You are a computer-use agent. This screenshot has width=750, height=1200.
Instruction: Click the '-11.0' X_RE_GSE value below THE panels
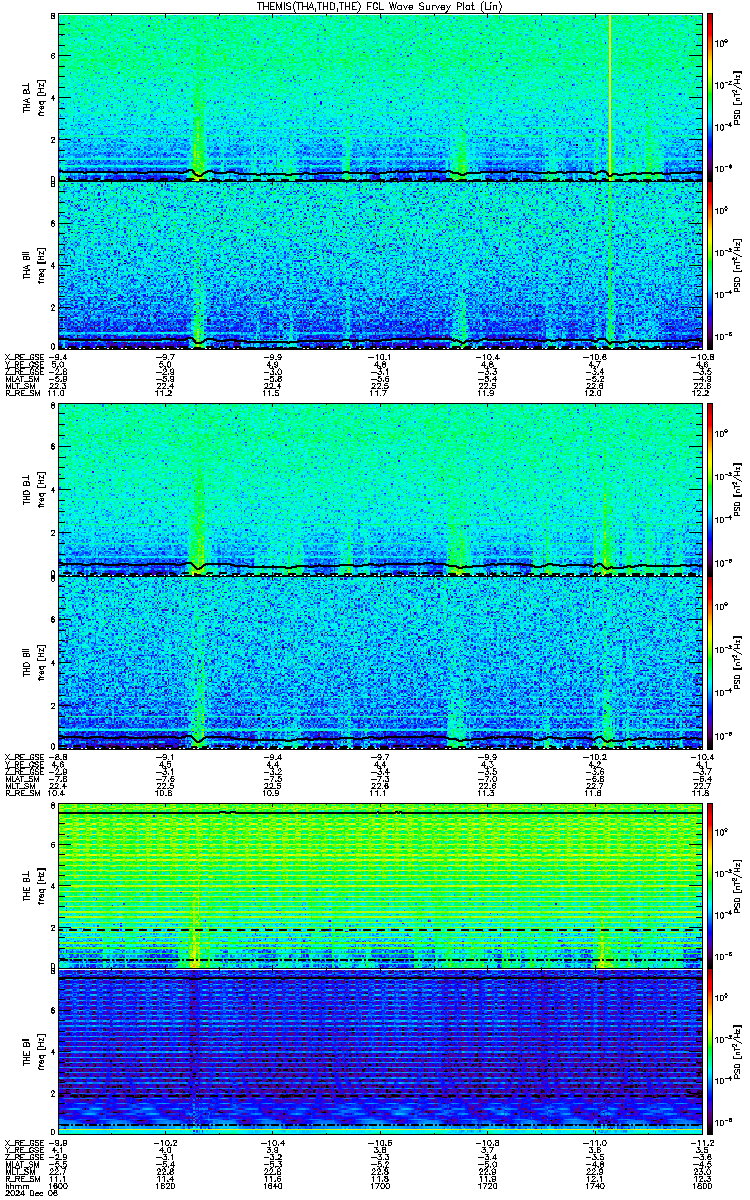[595, 1143]
